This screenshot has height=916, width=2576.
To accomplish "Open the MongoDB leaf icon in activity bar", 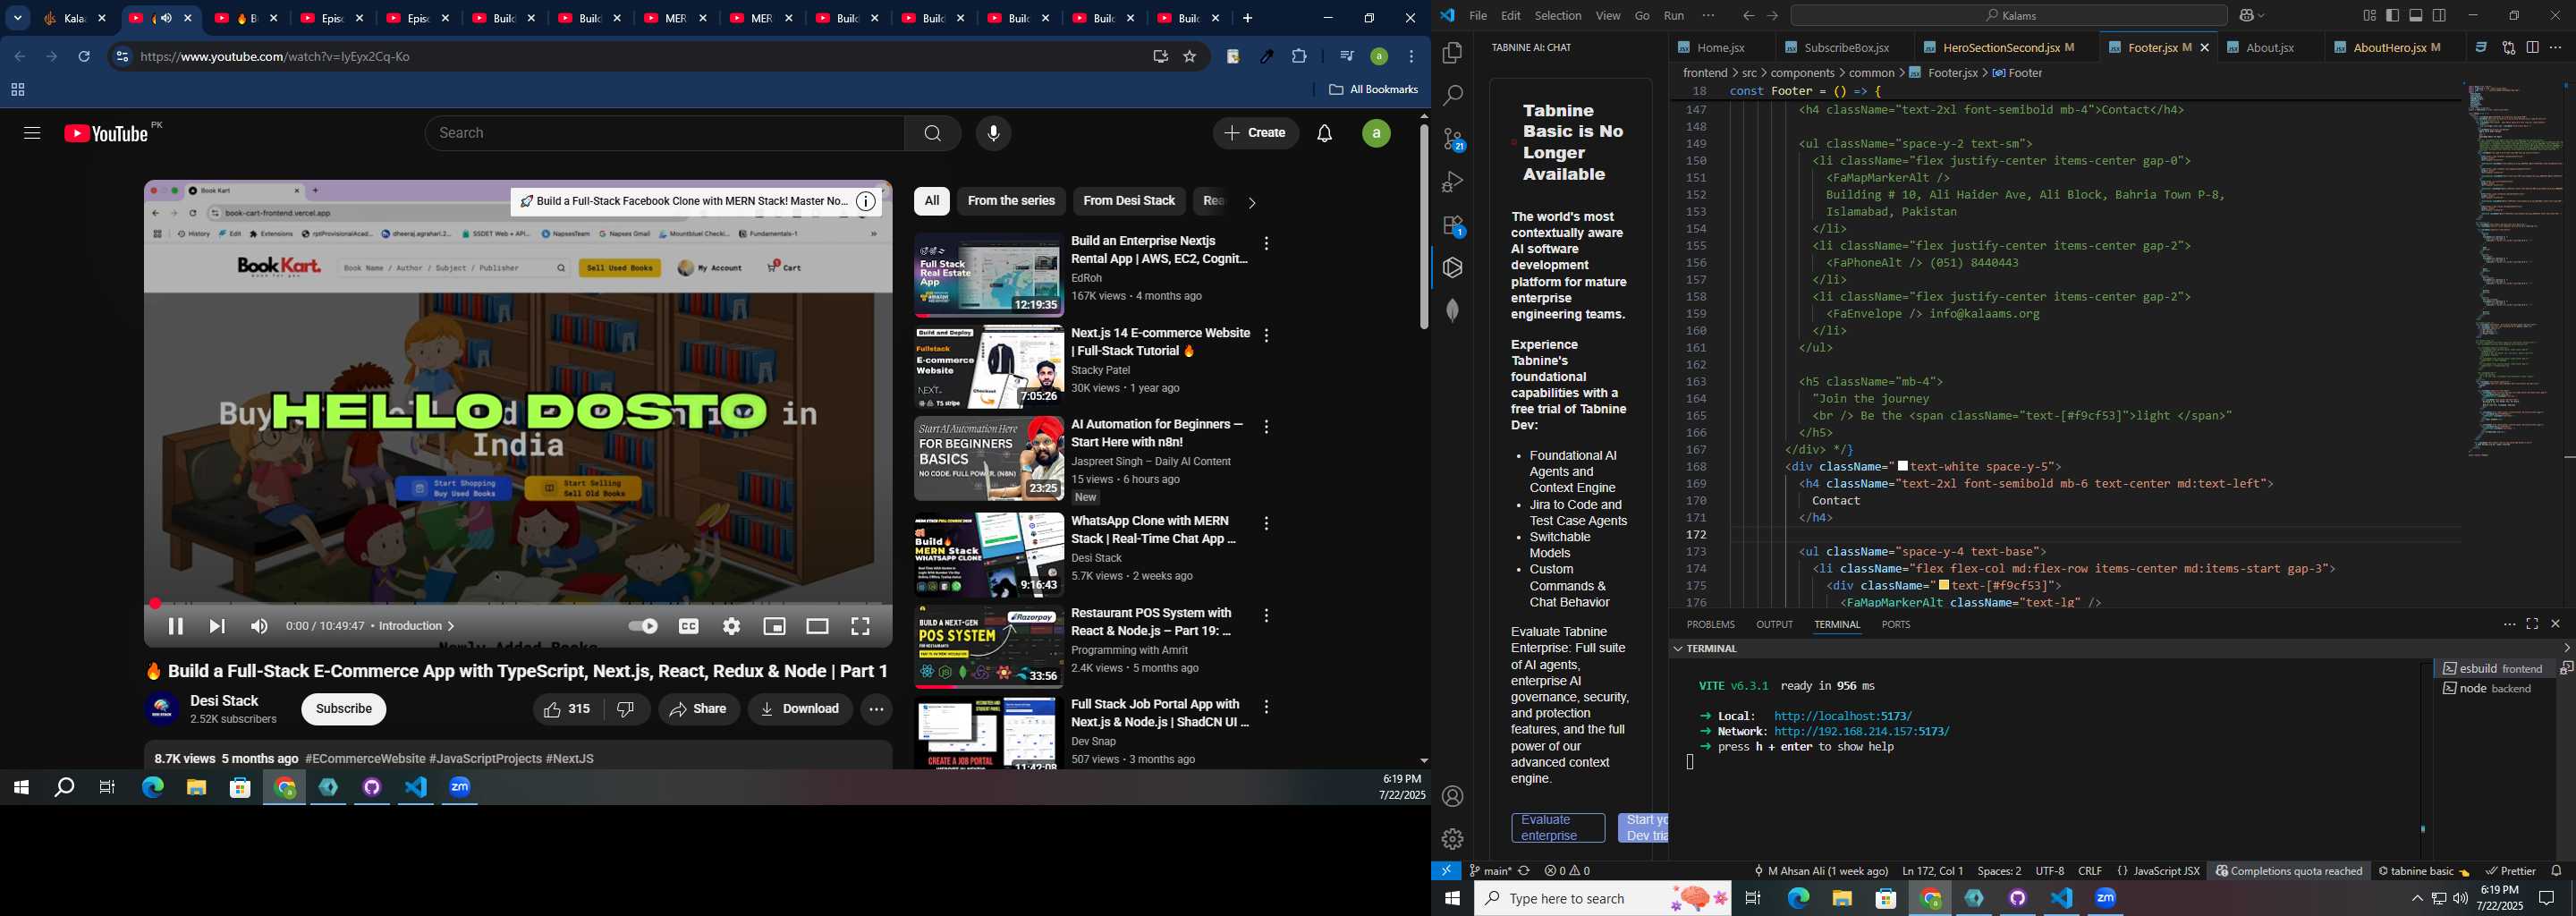I will 1452,311.
